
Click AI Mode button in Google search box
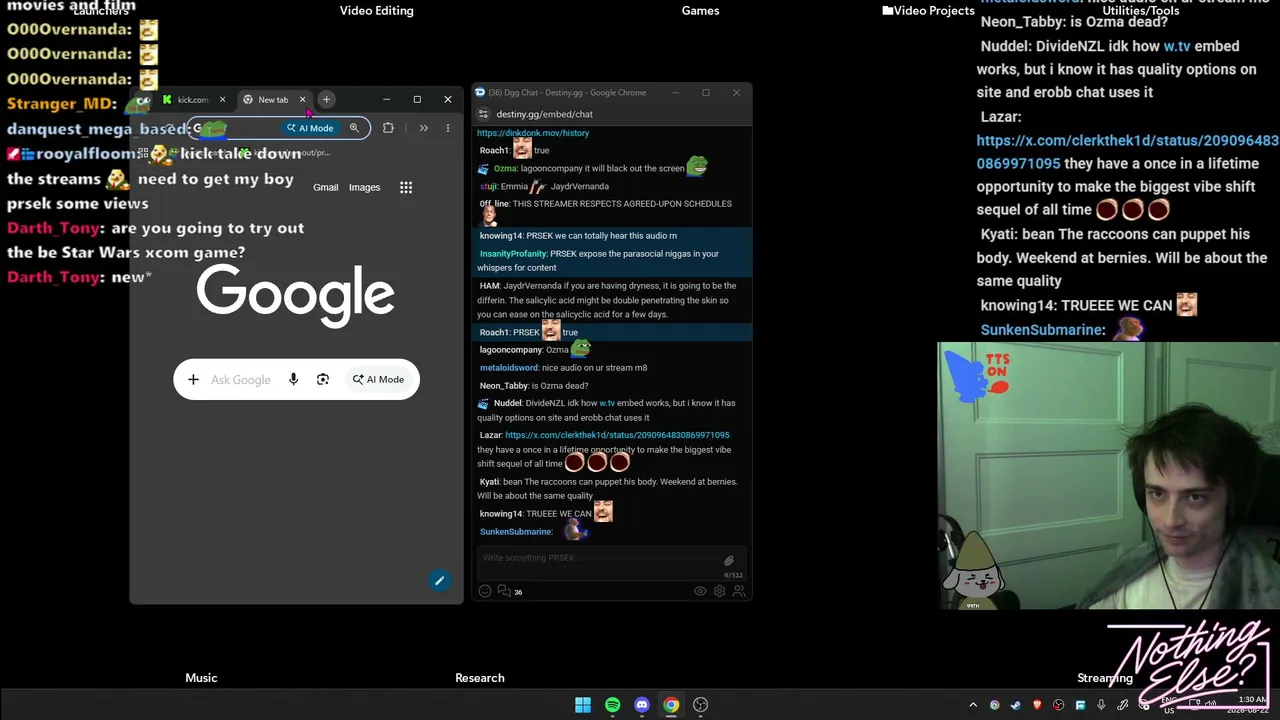[378, 380]
